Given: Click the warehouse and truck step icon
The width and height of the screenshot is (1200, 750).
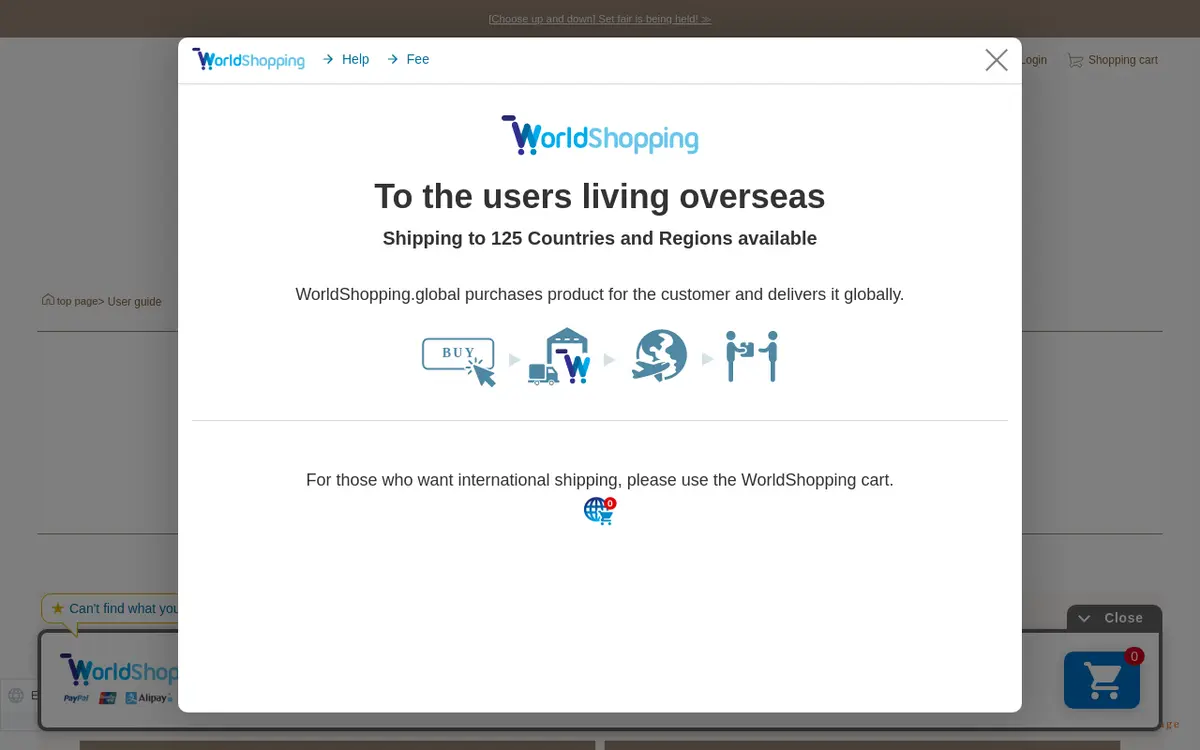Looking at the screenshot, I should tap(560, 356).
